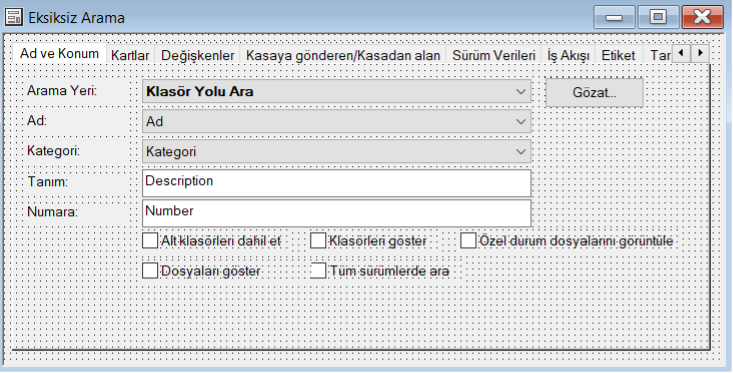Check Özel durum dosyalarını görüntüle
The image size is (733, 373).
click(468, 241)
